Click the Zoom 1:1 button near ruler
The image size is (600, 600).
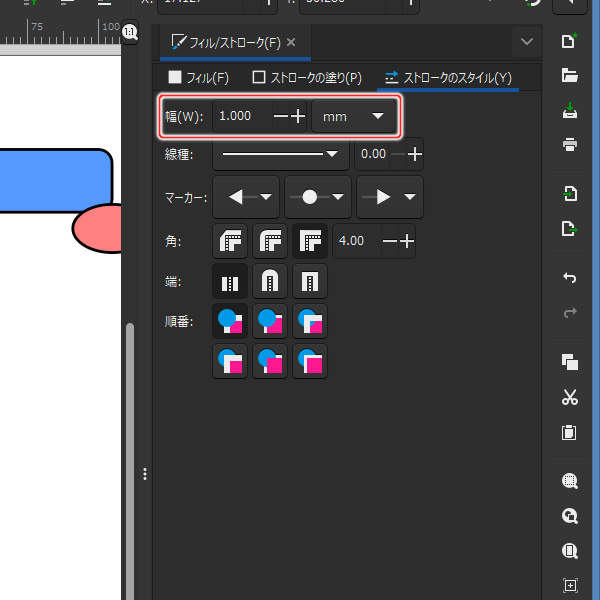click(x=130, y=32)
